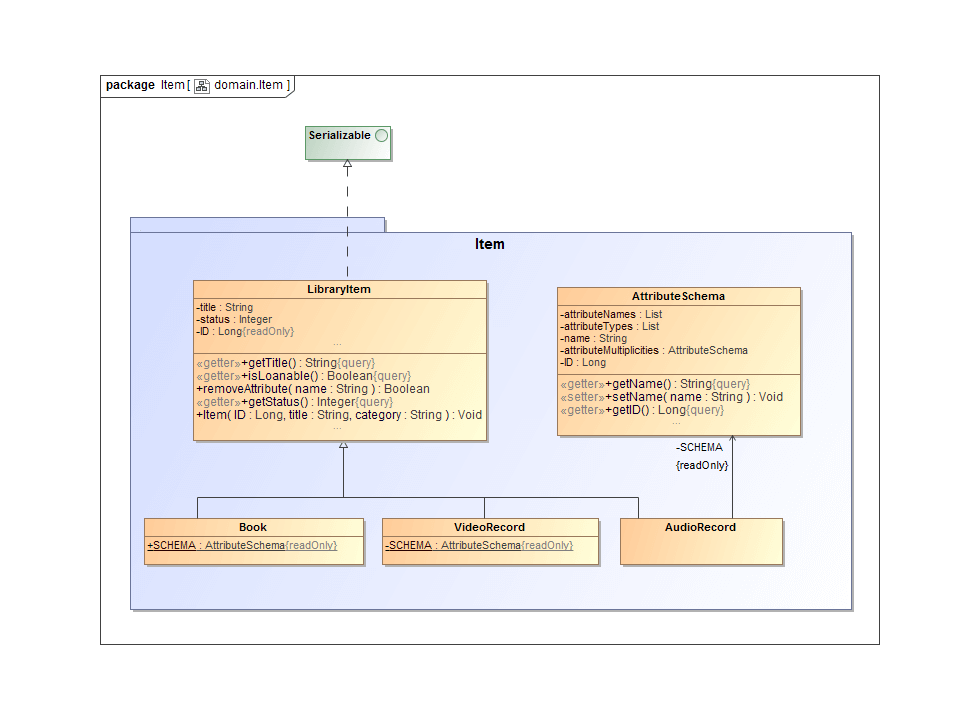Select the setName setter in AttributeSchema
Screen dimensions: 980x720
(x=671, y=397)
